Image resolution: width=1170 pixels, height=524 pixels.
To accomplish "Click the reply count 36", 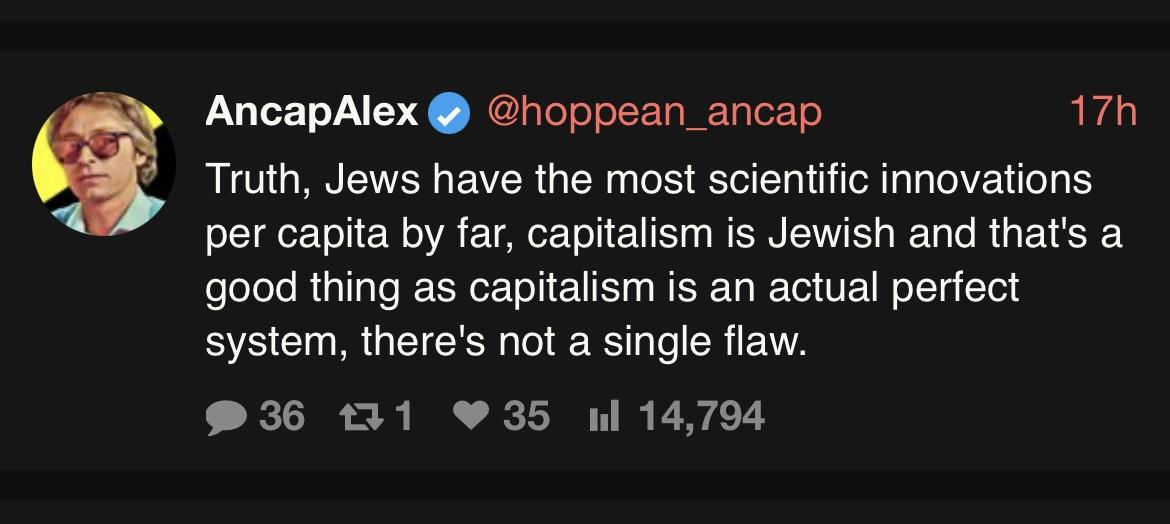I will point(282,416).
